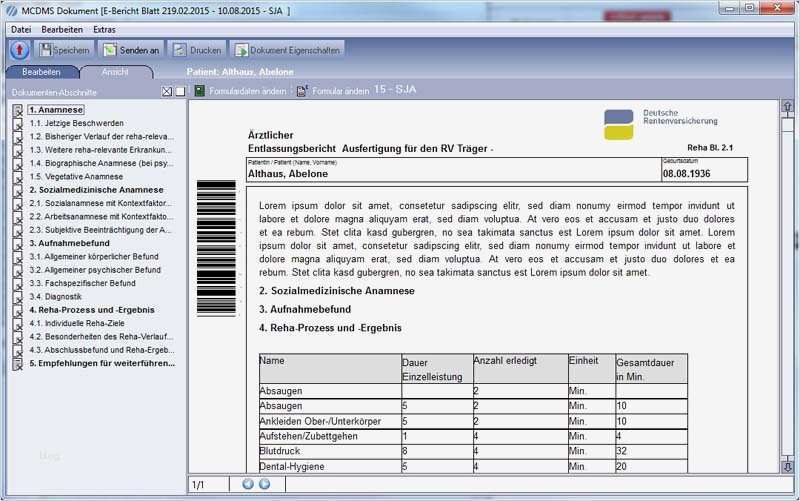The height and width of the screenshot is (501, 800).
Task: Click empty-box icon in Dokumenten-Abschnitte header
Action: point(180,92)
